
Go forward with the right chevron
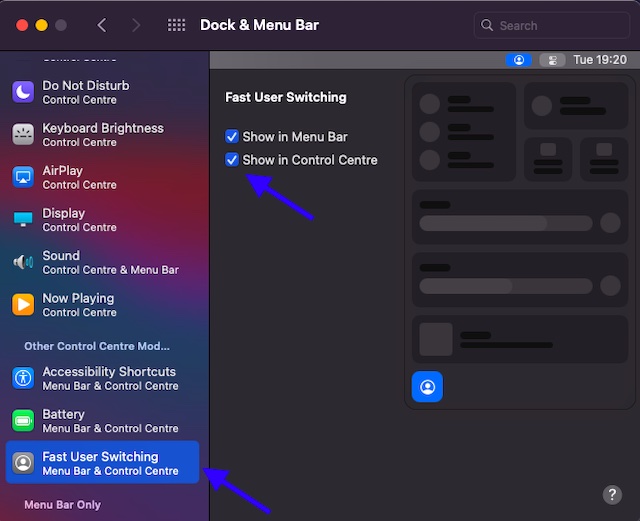(x=136, y=25)
